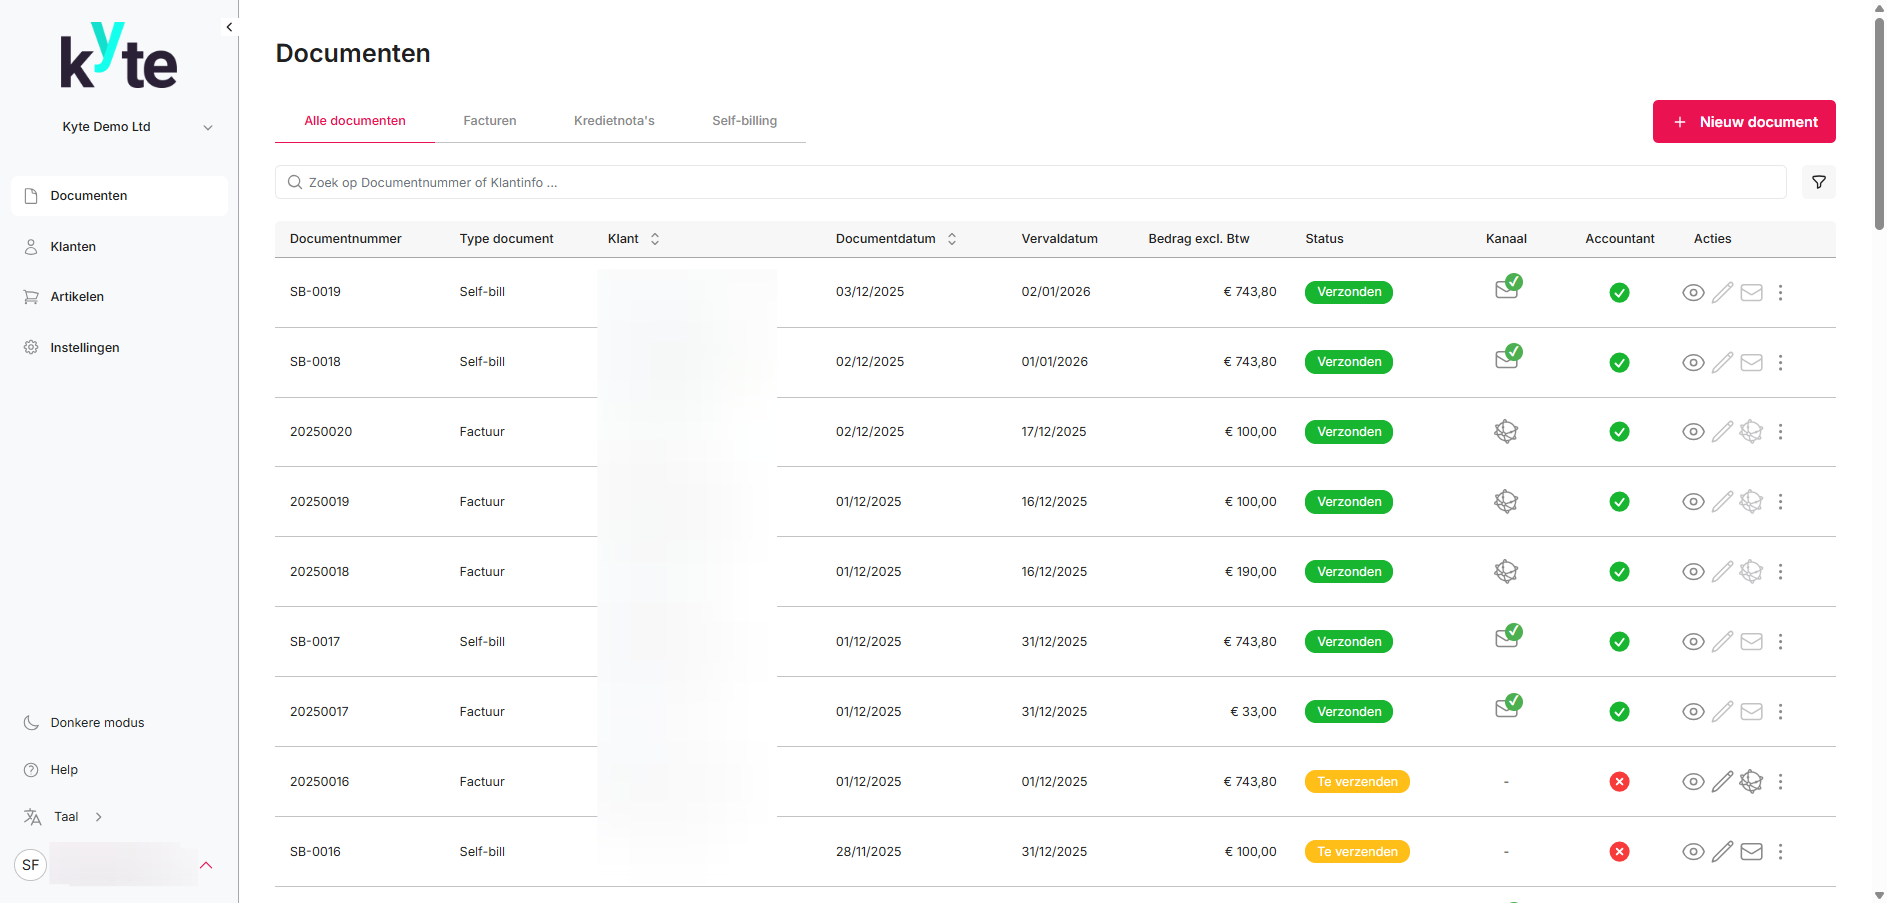Focus the document number search field

[x=1030, y=183]
